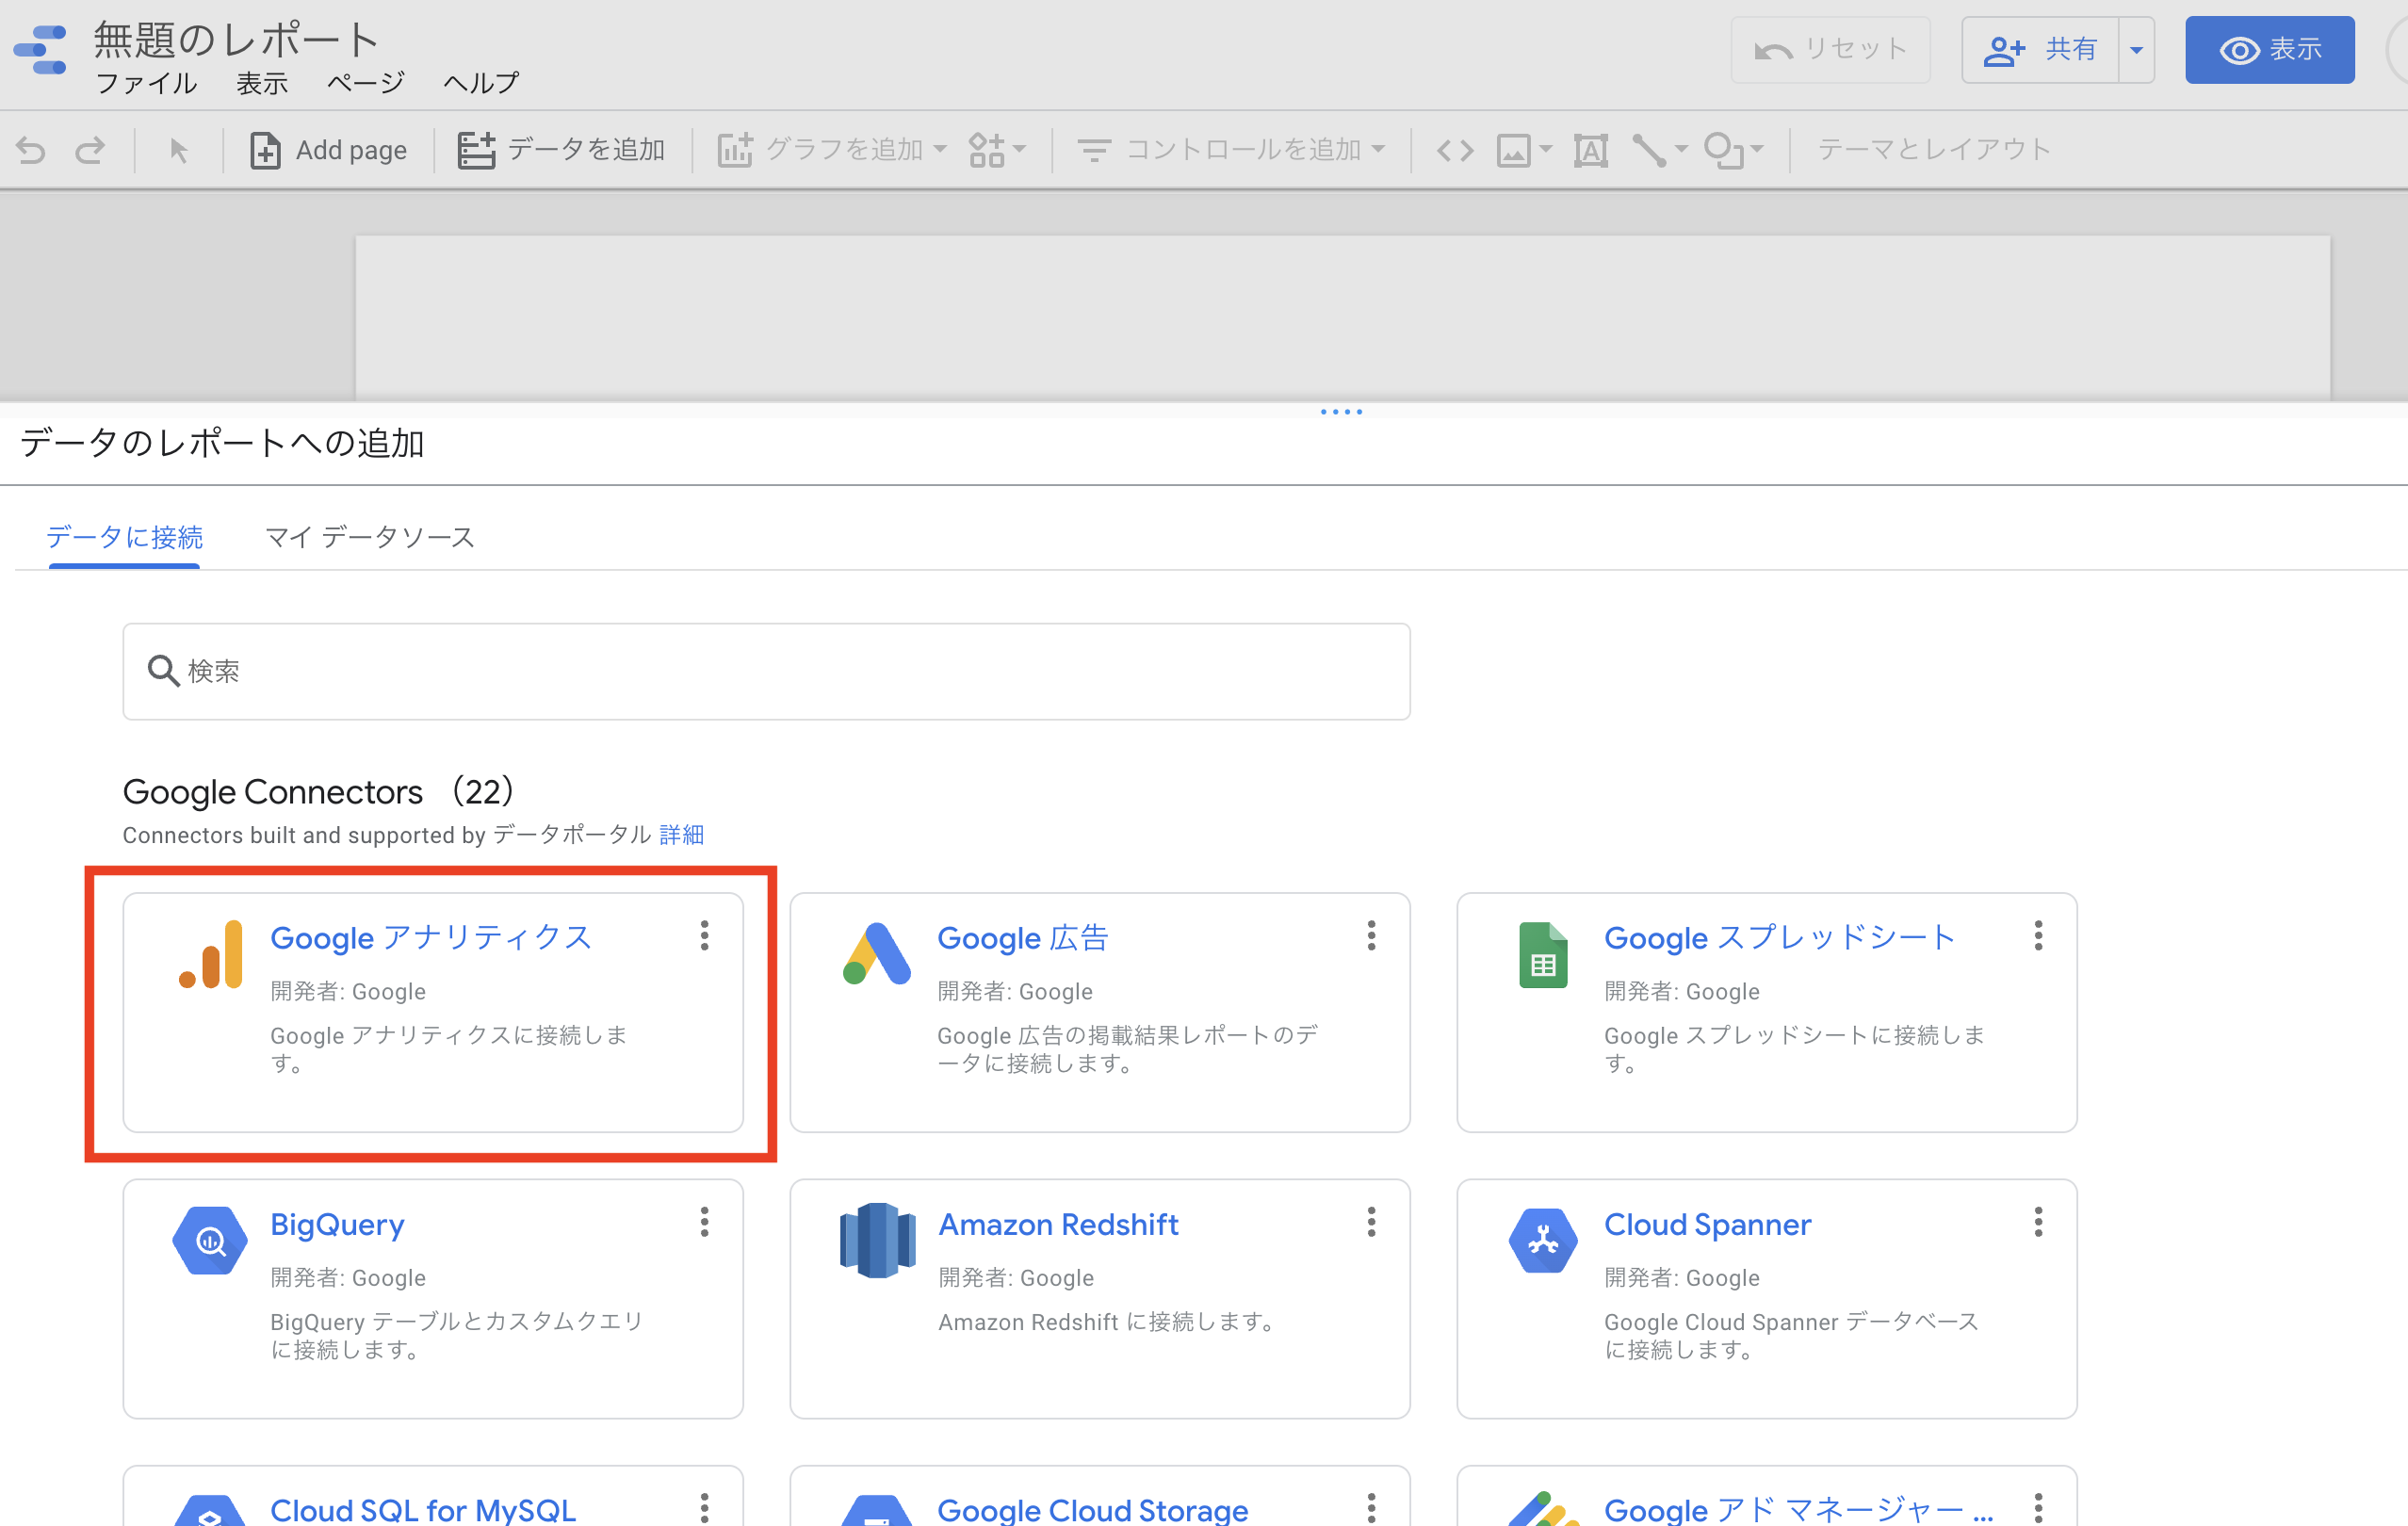
Task: Switch to データに接続 tab
Action: (x=124, y=537)
